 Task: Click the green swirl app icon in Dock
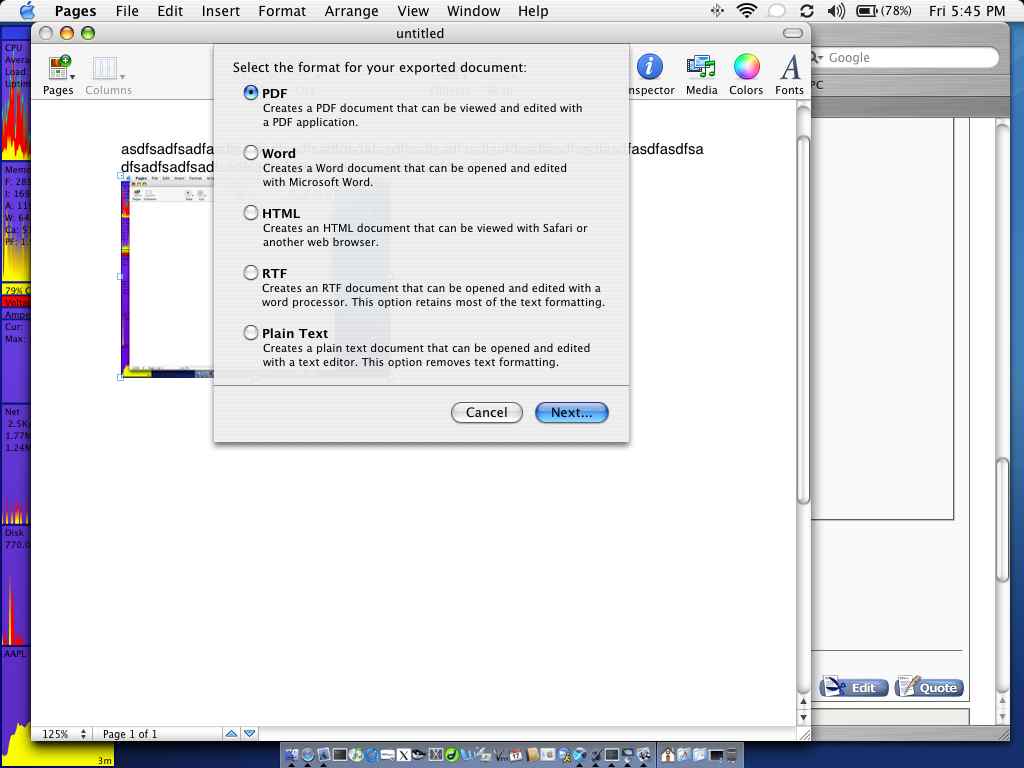coord(451,755)
